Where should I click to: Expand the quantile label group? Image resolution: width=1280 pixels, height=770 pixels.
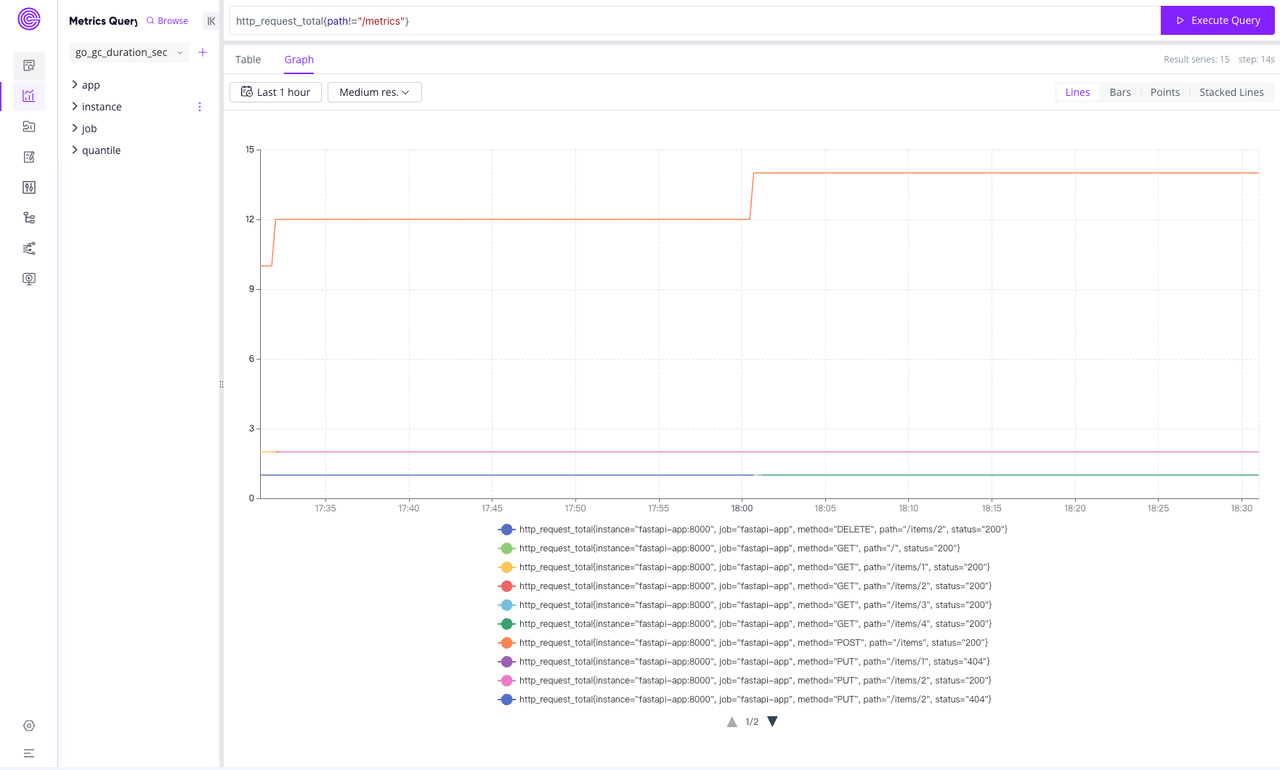coord(100,149)
